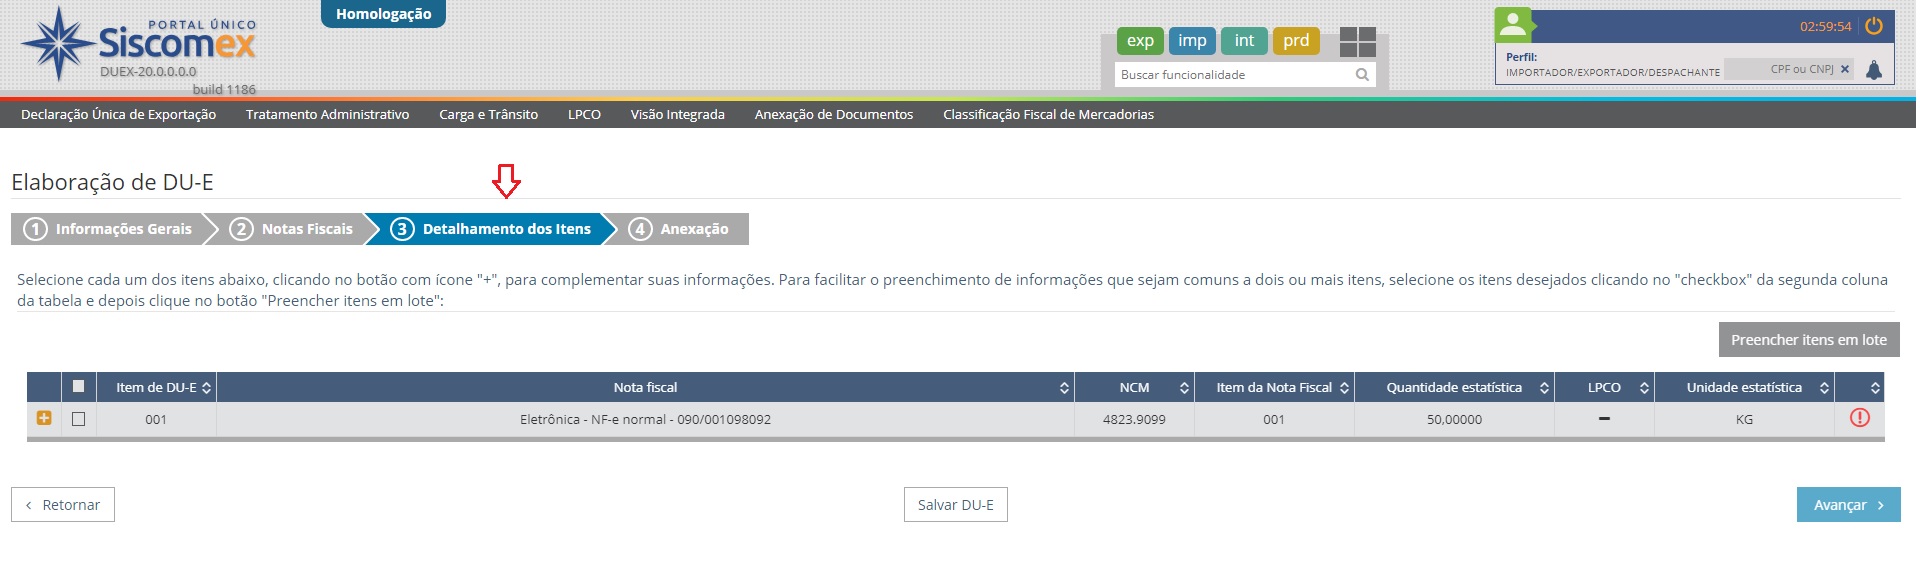Go to step 2 Notas Fiscais
Viewport: 1920px width, 565px height.
coord(292,229)
